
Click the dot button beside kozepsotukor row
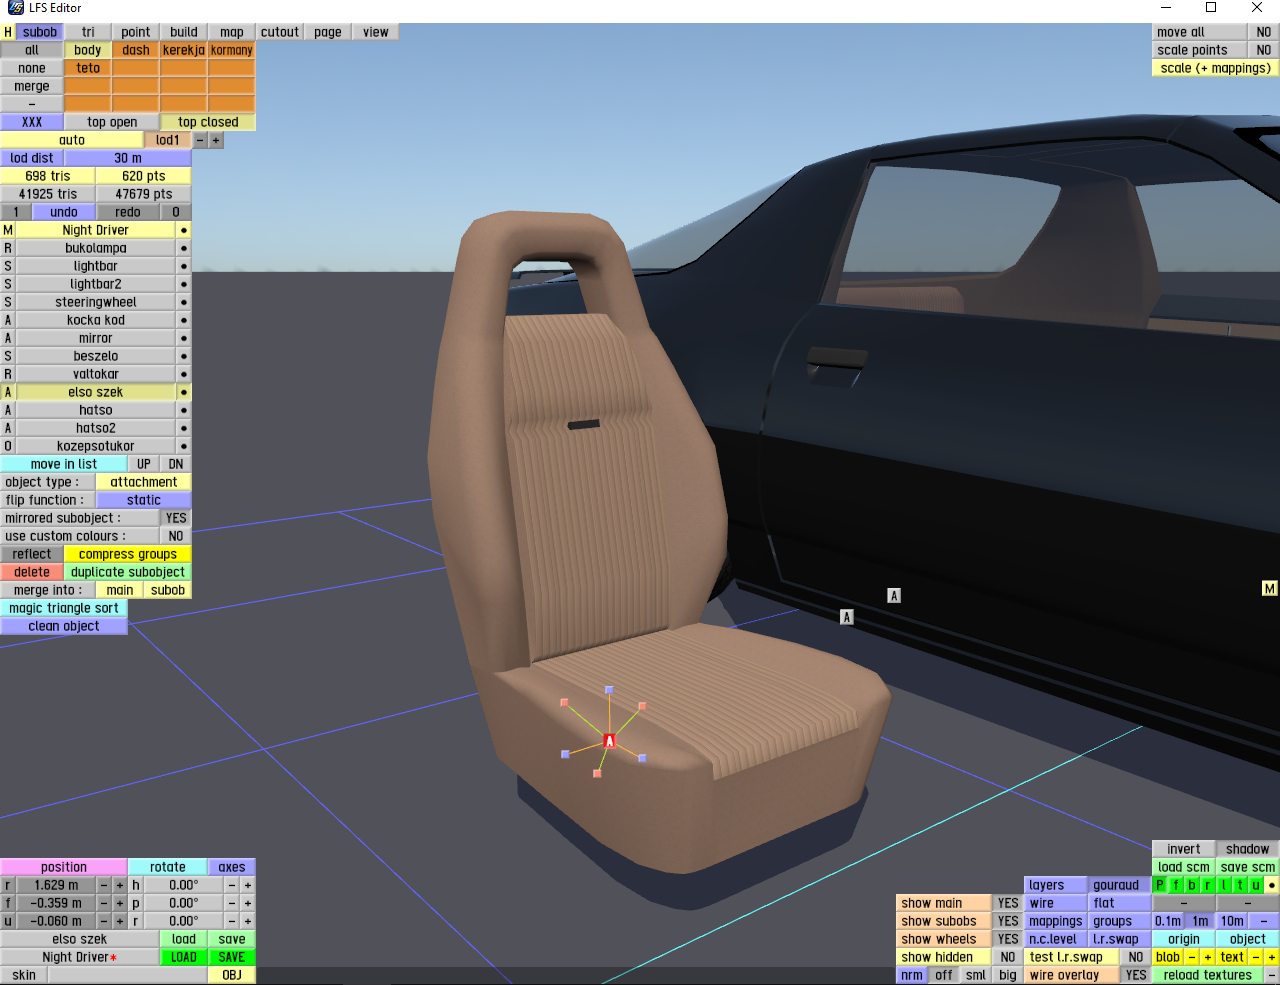click(x=184, y=446)
